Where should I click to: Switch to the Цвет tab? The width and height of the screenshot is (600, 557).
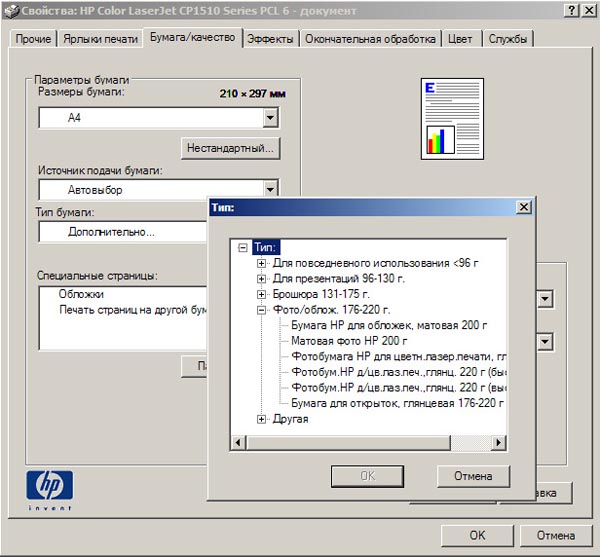[x=460, y=39]
